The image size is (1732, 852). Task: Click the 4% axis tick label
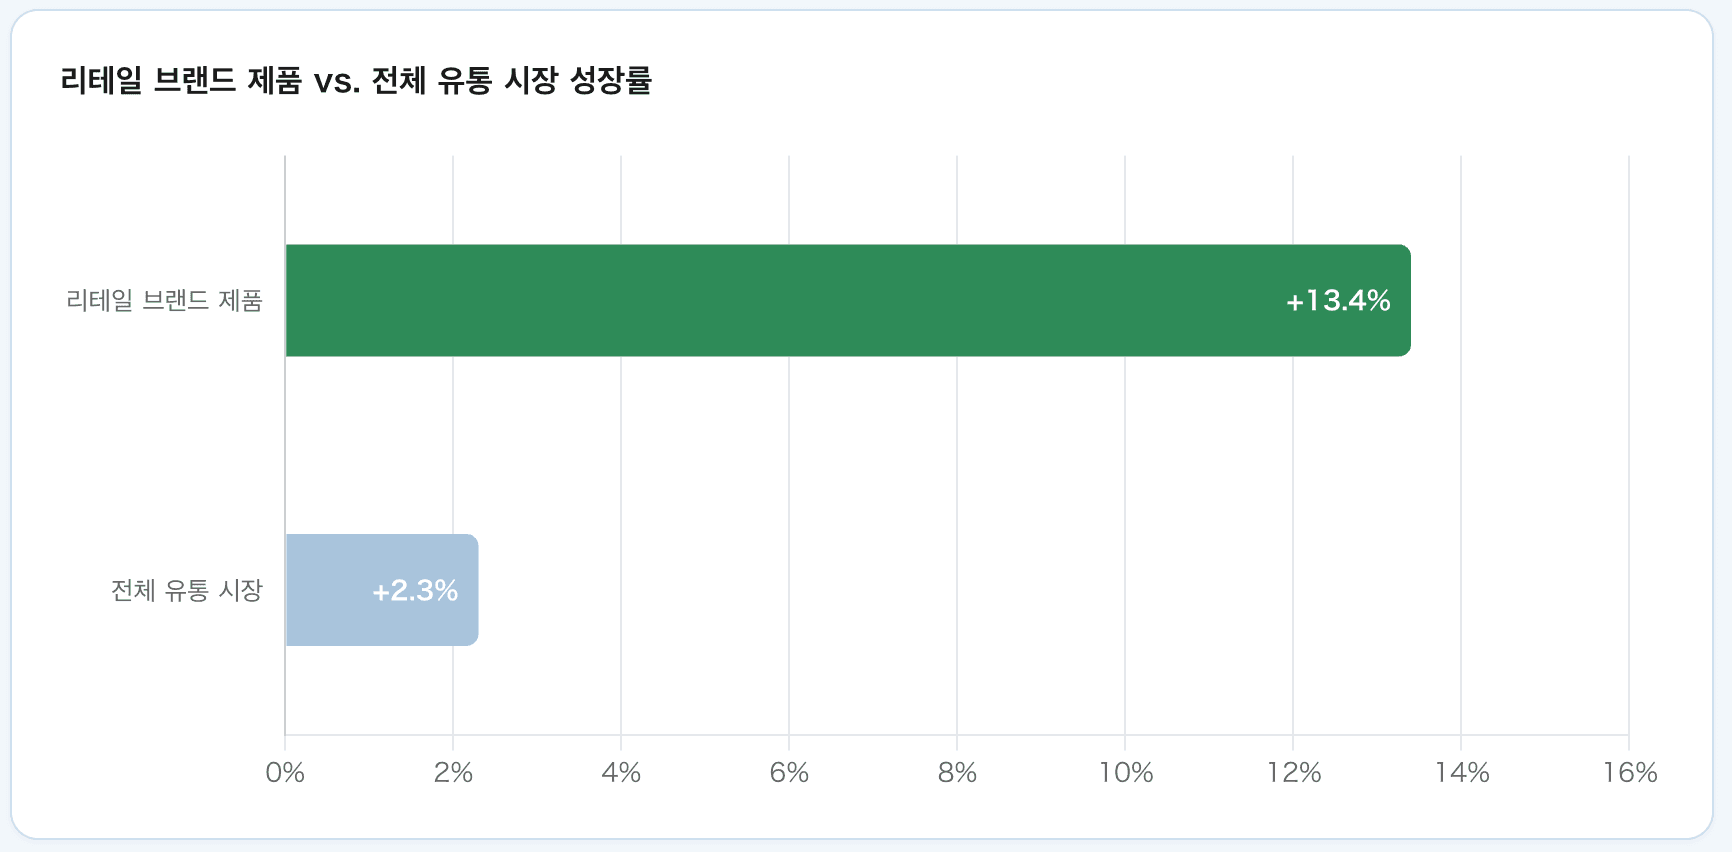(621, 772)
